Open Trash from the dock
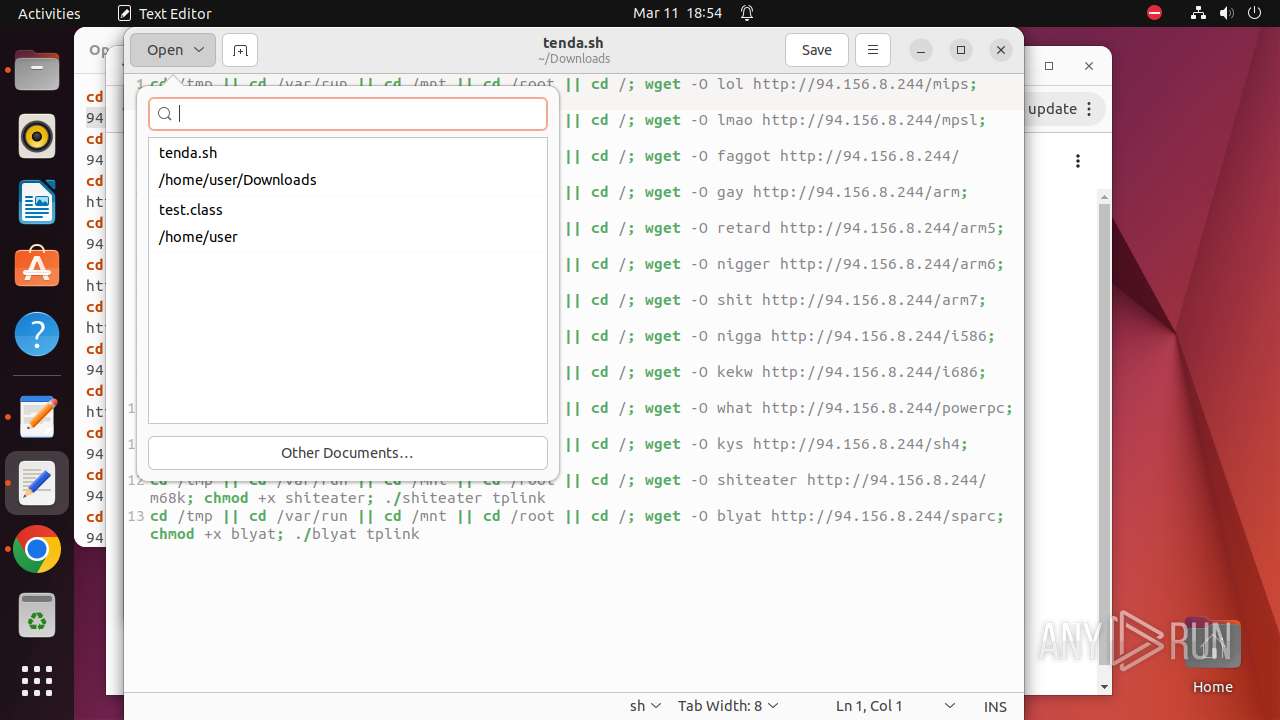Image resolution: width=1280 pixels, height=720 pixels. click(37, 615)
